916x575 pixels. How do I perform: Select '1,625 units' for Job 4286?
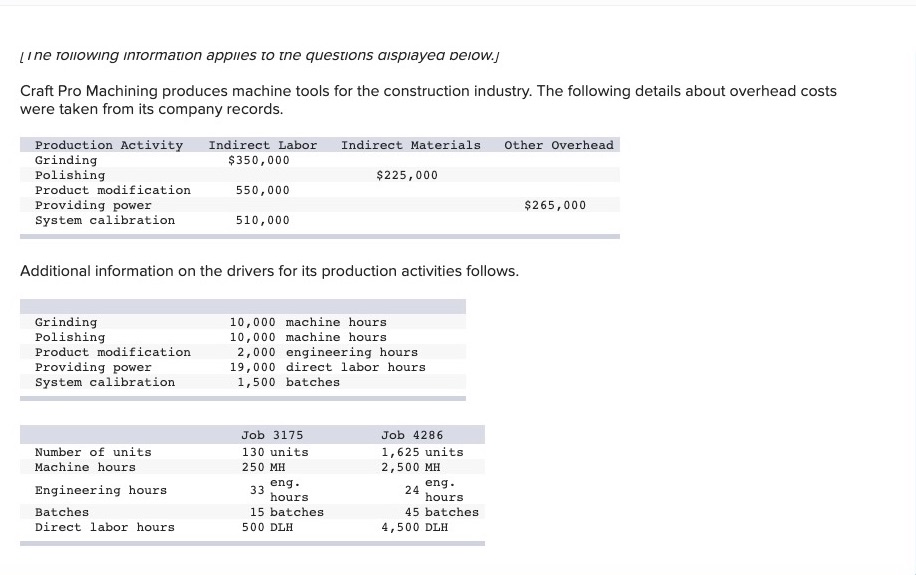point(422,452)
